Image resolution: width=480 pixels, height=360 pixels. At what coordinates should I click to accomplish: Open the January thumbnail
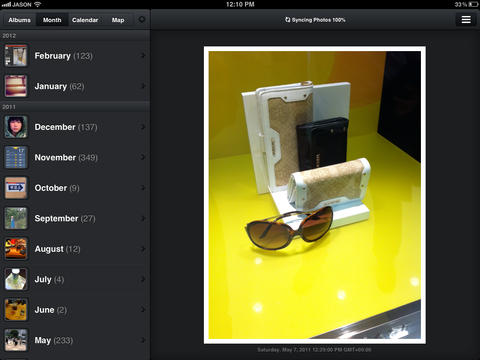[x=16, y=86]
